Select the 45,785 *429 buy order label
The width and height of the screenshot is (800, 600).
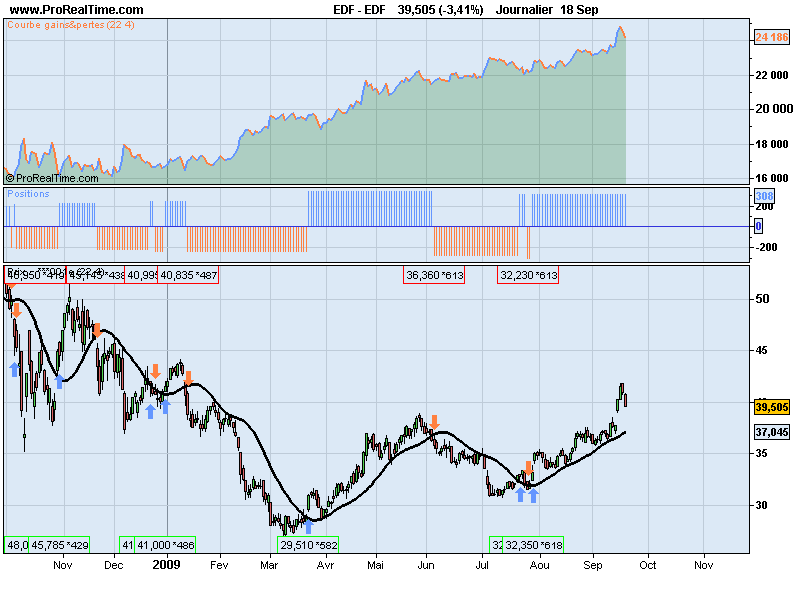[x=59, y=545]
